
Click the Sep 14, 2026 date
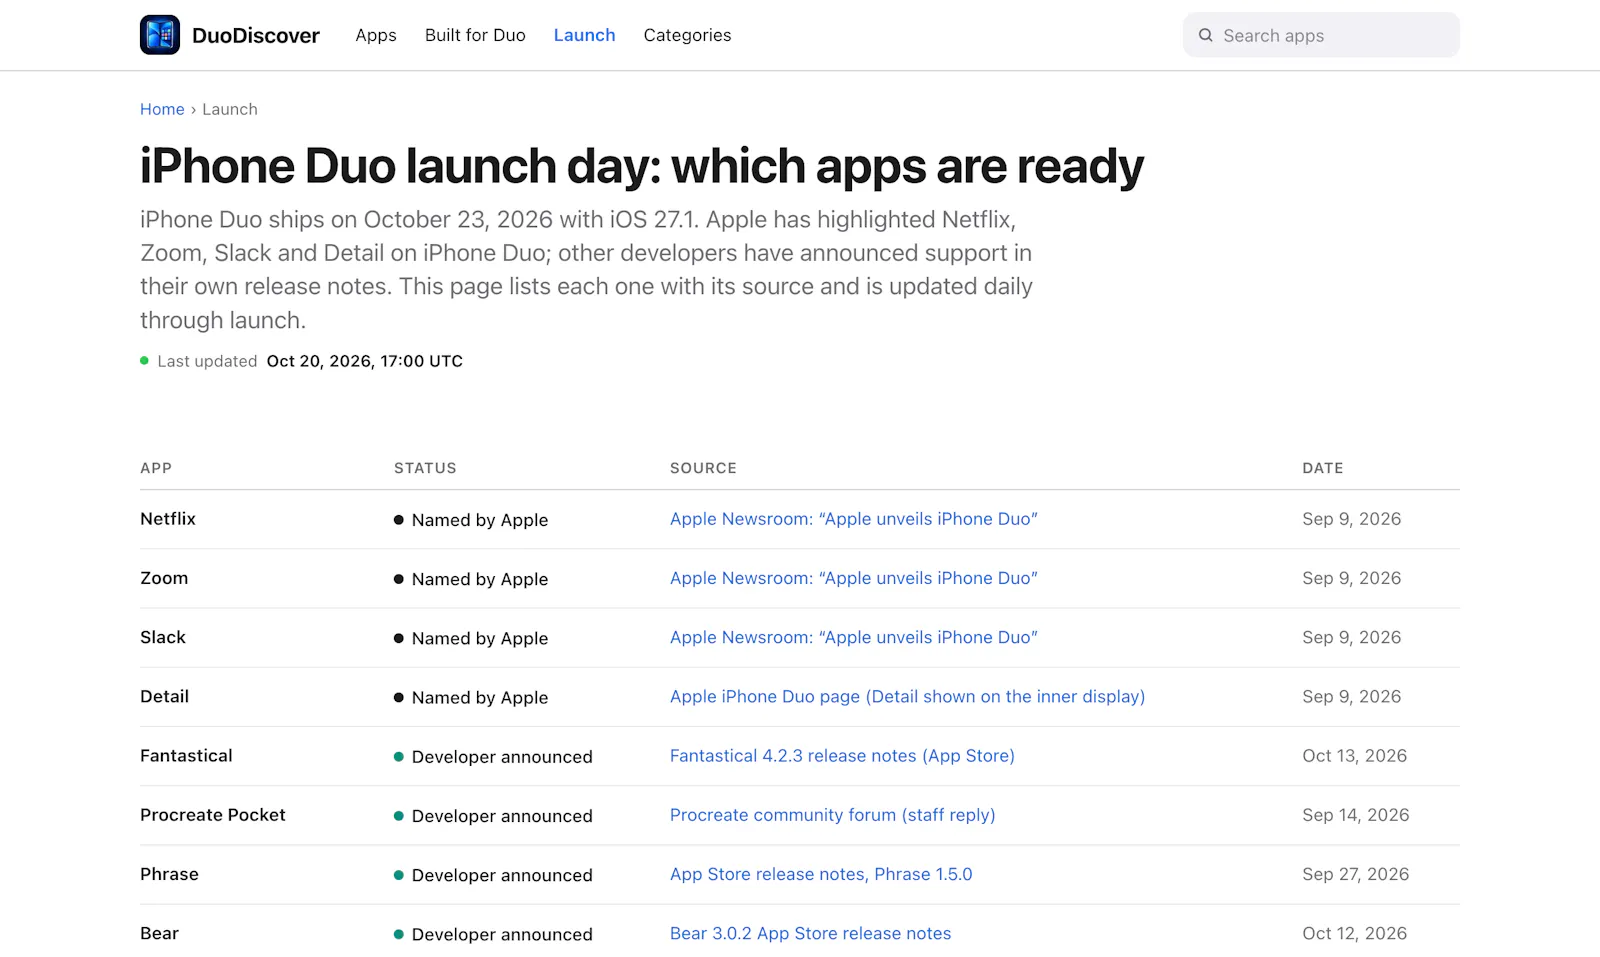point(1356,815)
